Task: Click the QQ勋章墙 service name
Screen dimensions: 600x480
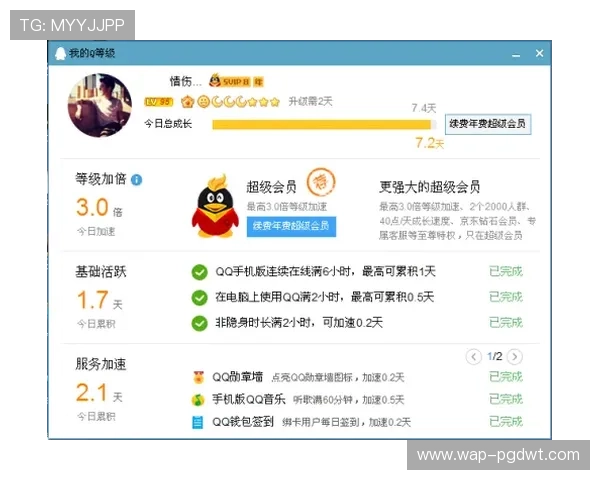Action: 238,377
